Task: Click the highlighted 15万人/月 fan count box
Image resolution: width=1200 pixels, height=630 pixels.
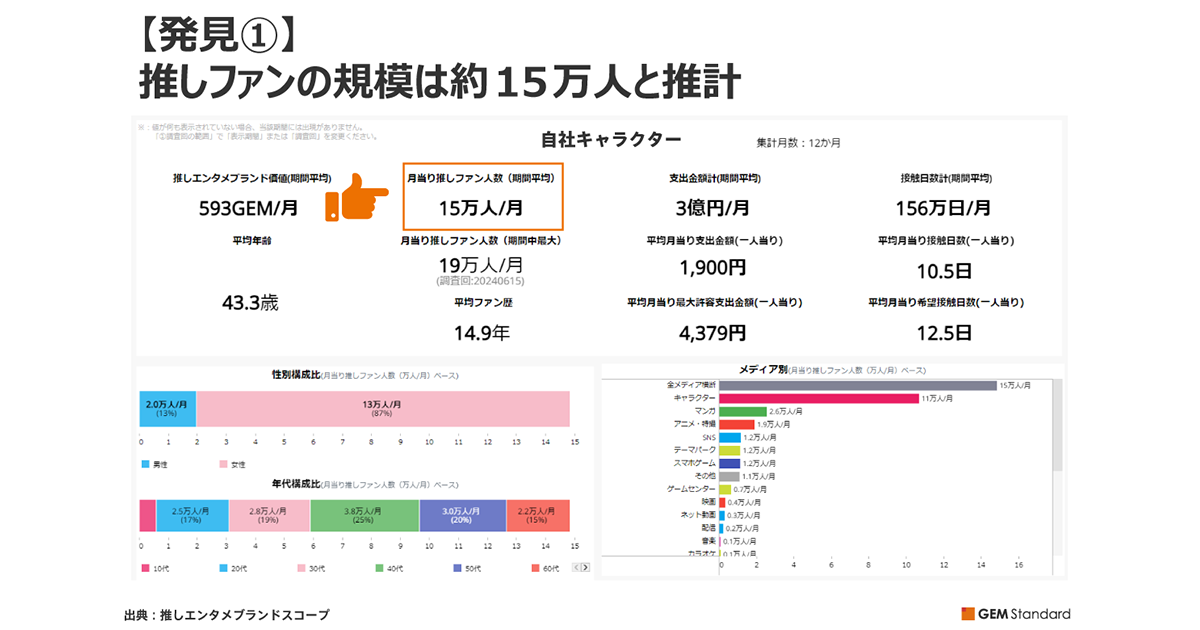Action: (x=482, y=196)
